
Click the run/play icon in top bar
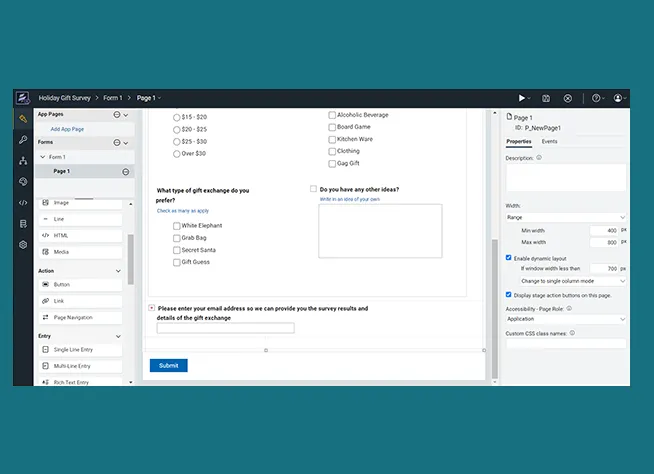coord(521,98)
